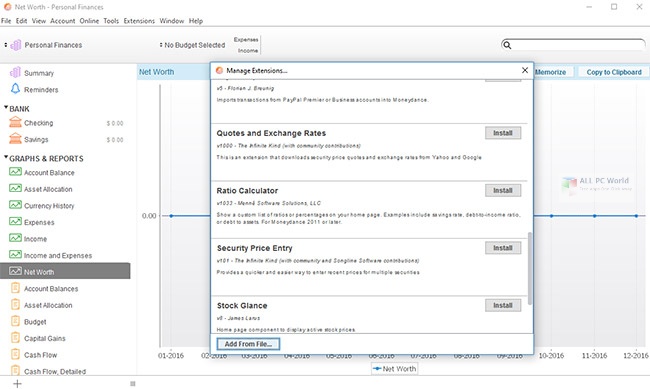Viewport: 650px width, 389px height.
Task: Select the Savings bank account icon
Action: pos(15,139)
